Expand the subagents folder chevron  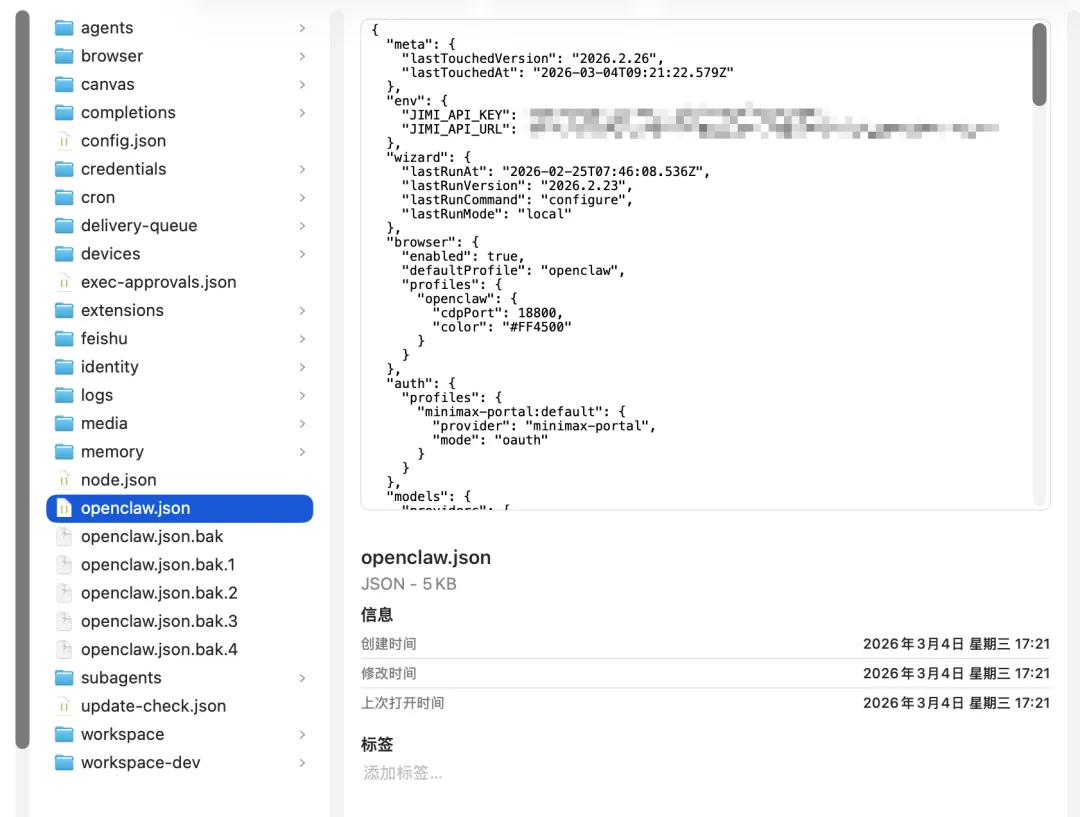[x=302, y=677]
